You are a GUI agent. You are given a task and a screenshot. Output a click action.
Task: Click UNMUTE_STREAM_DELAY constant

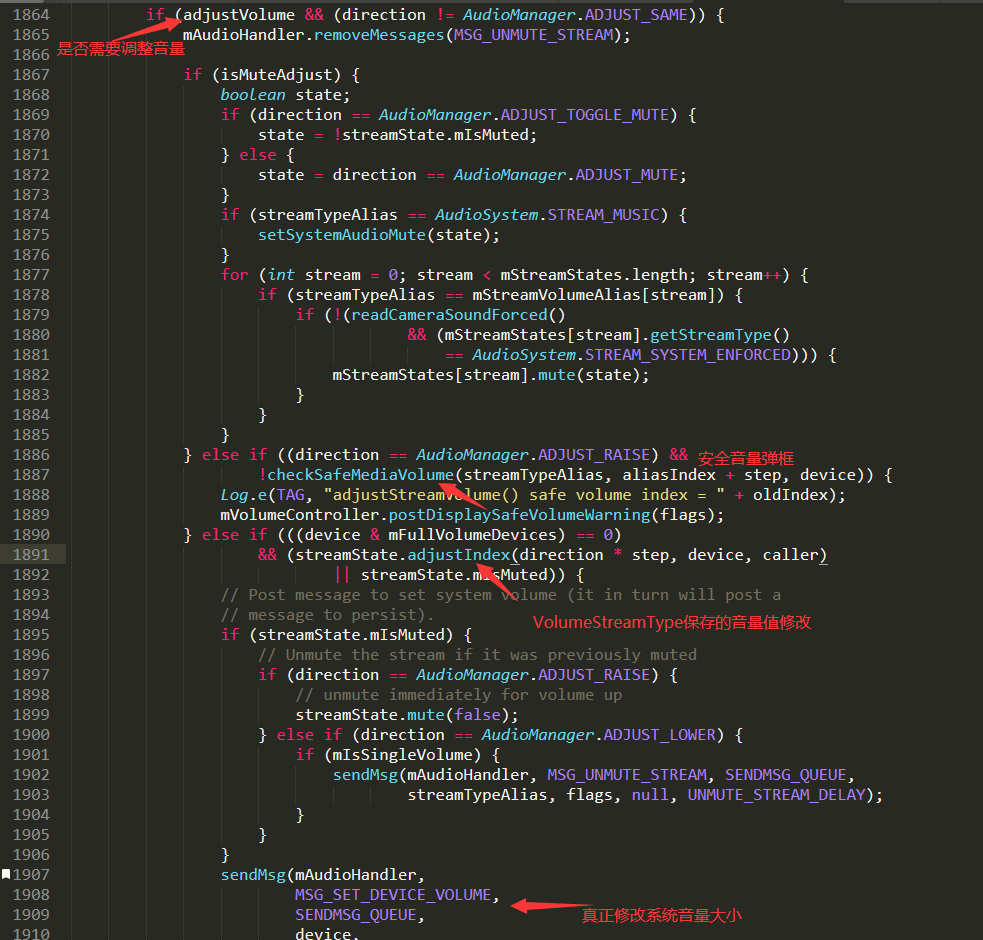[x=776, y=795]
